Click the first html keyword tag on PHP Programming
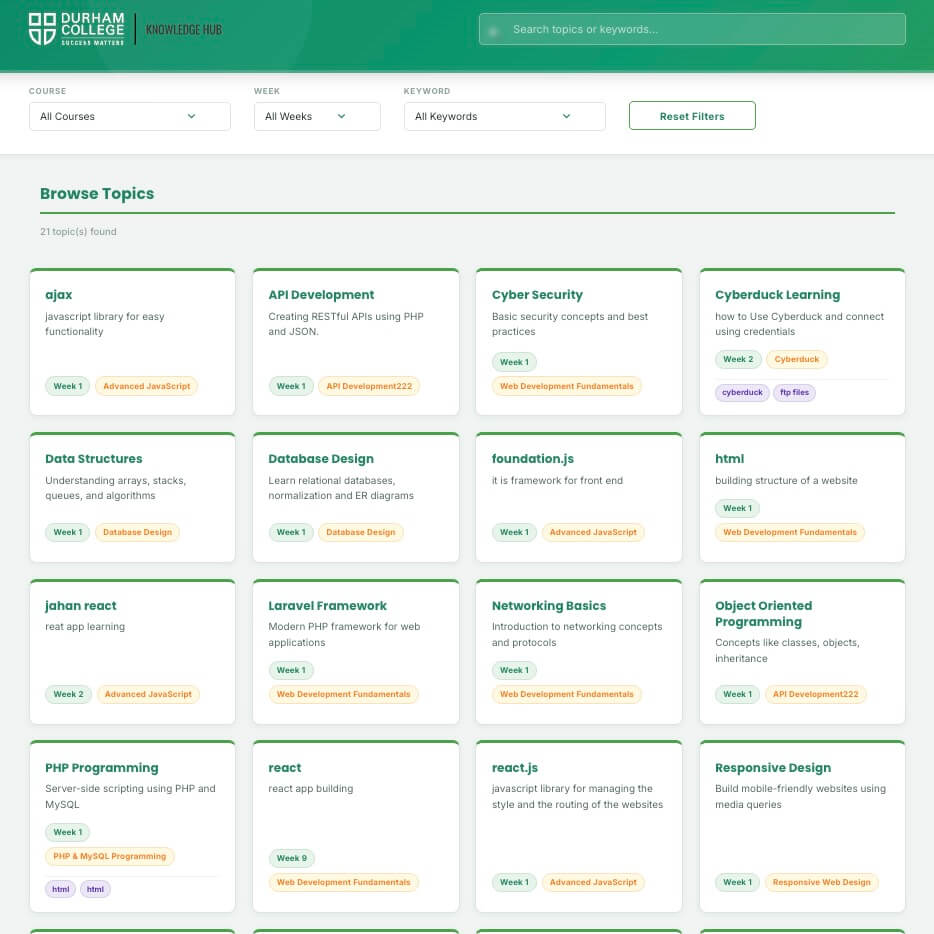This screenshot has height=934, width=934. pyautogui.click(x=60, y=889)
